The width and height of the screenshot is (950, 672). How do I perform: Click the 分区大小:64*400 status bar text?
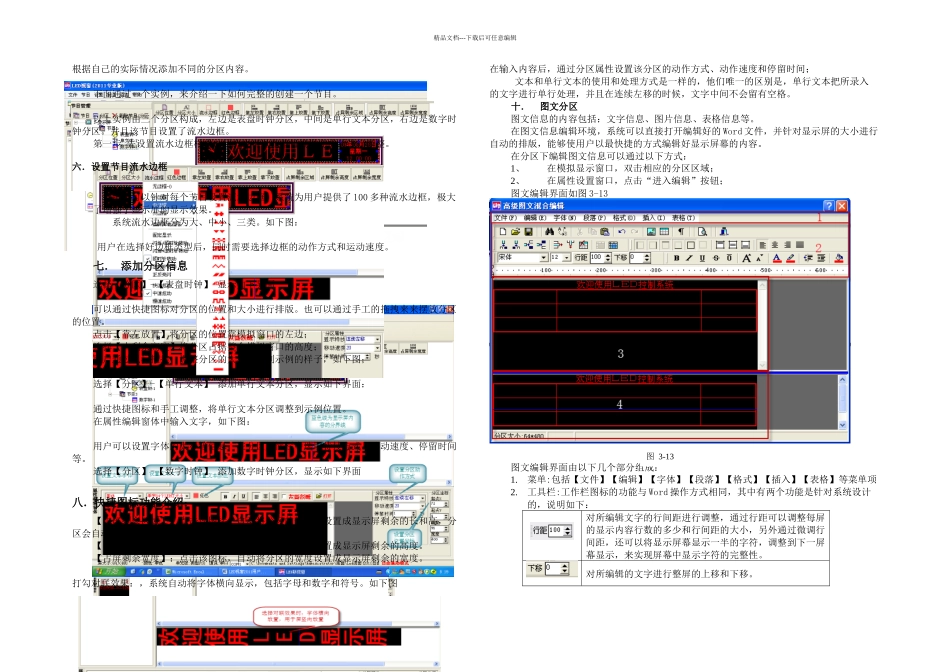coord(519,435)
